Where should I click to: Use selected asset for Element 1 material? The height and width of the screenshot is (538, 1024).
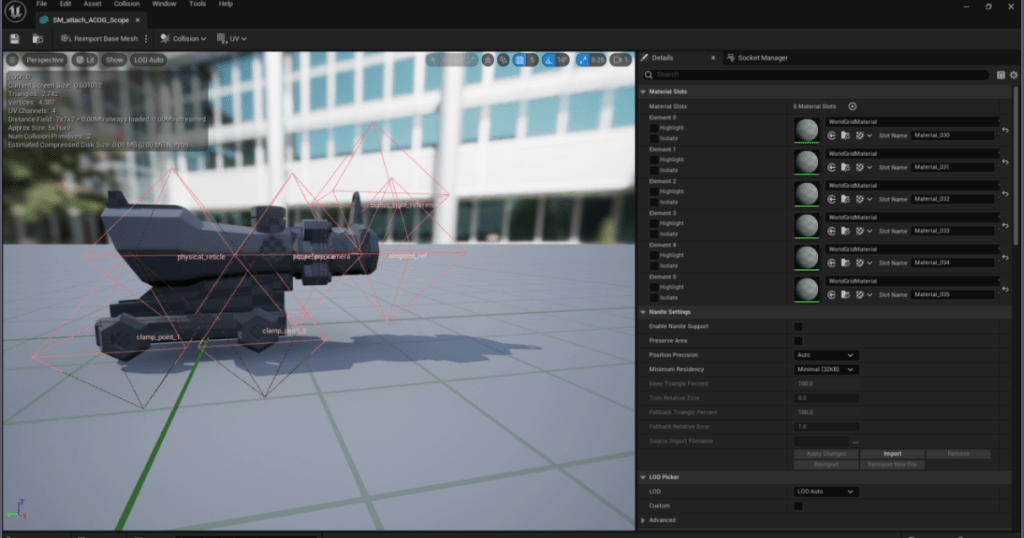[832, 167]
